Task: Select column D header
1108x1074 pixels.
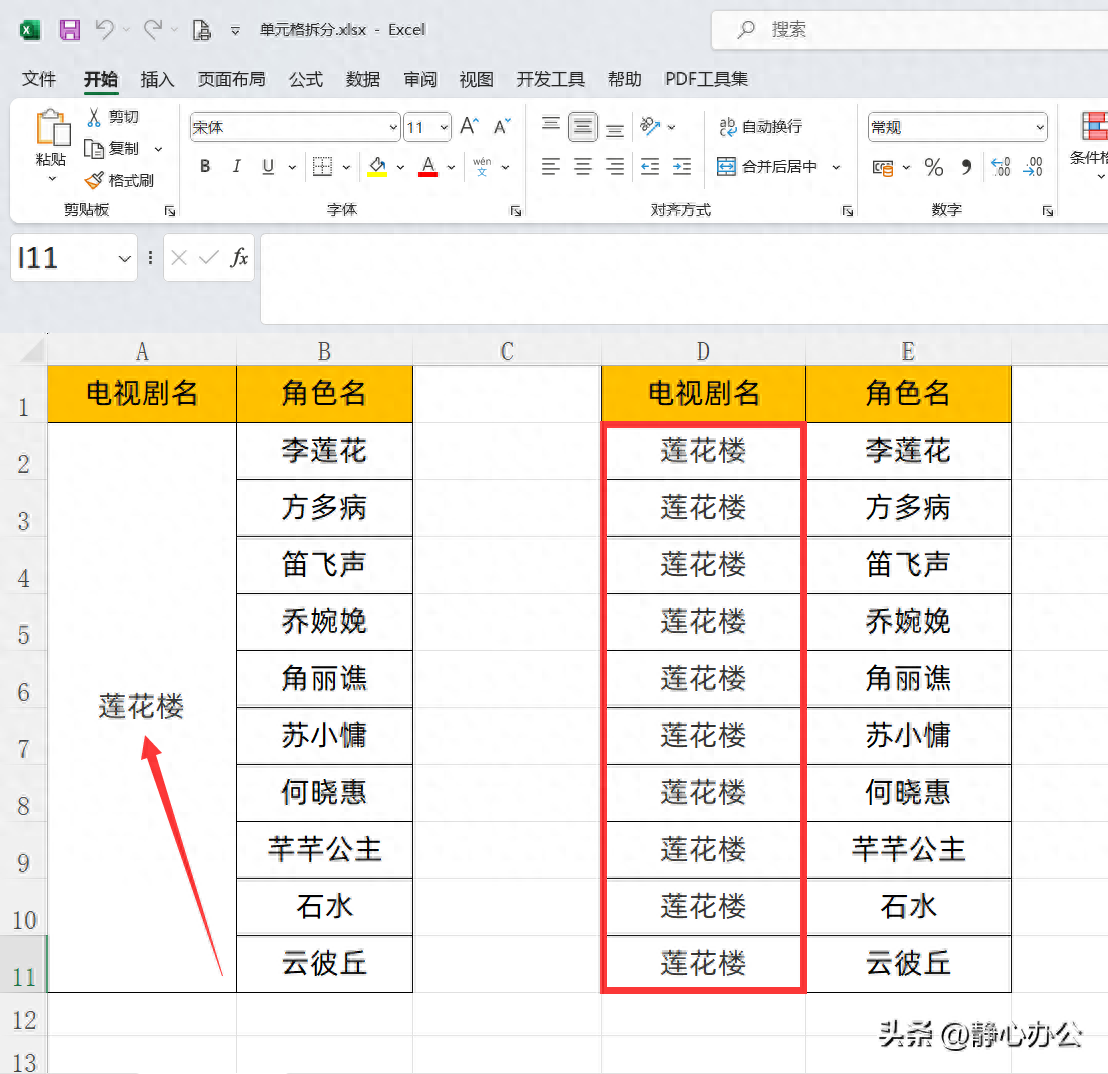Action: 703,351
